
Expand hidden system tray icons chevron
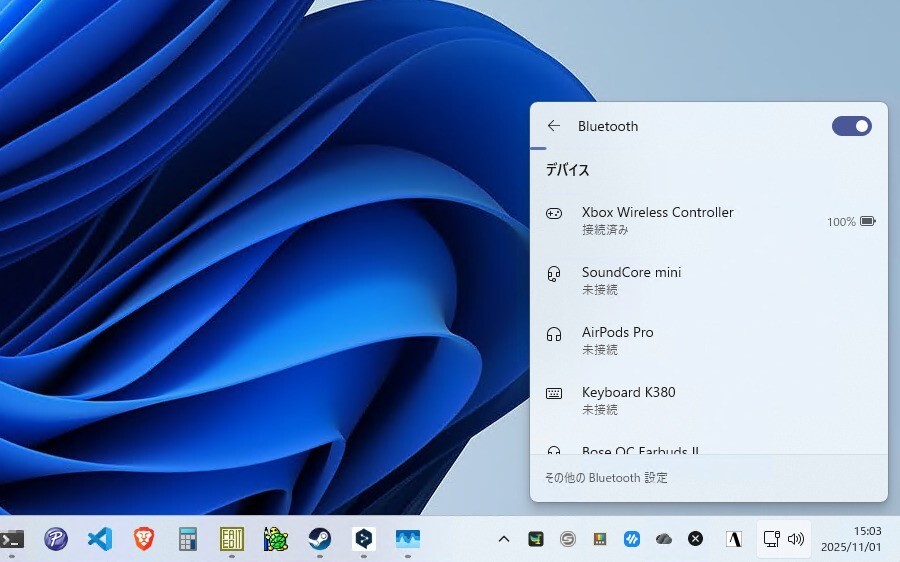[504, 539]
